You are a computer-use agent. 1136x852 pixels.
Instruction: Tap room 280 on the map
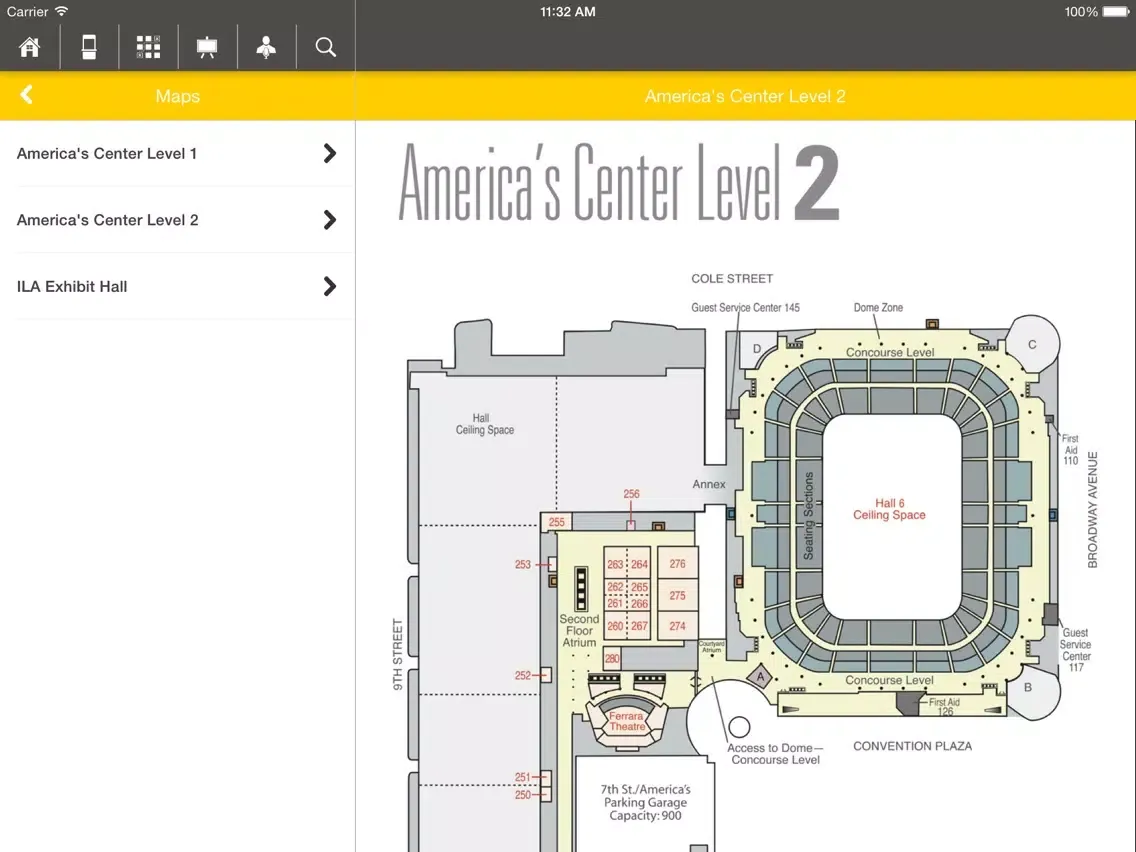(x=612, y=659)
